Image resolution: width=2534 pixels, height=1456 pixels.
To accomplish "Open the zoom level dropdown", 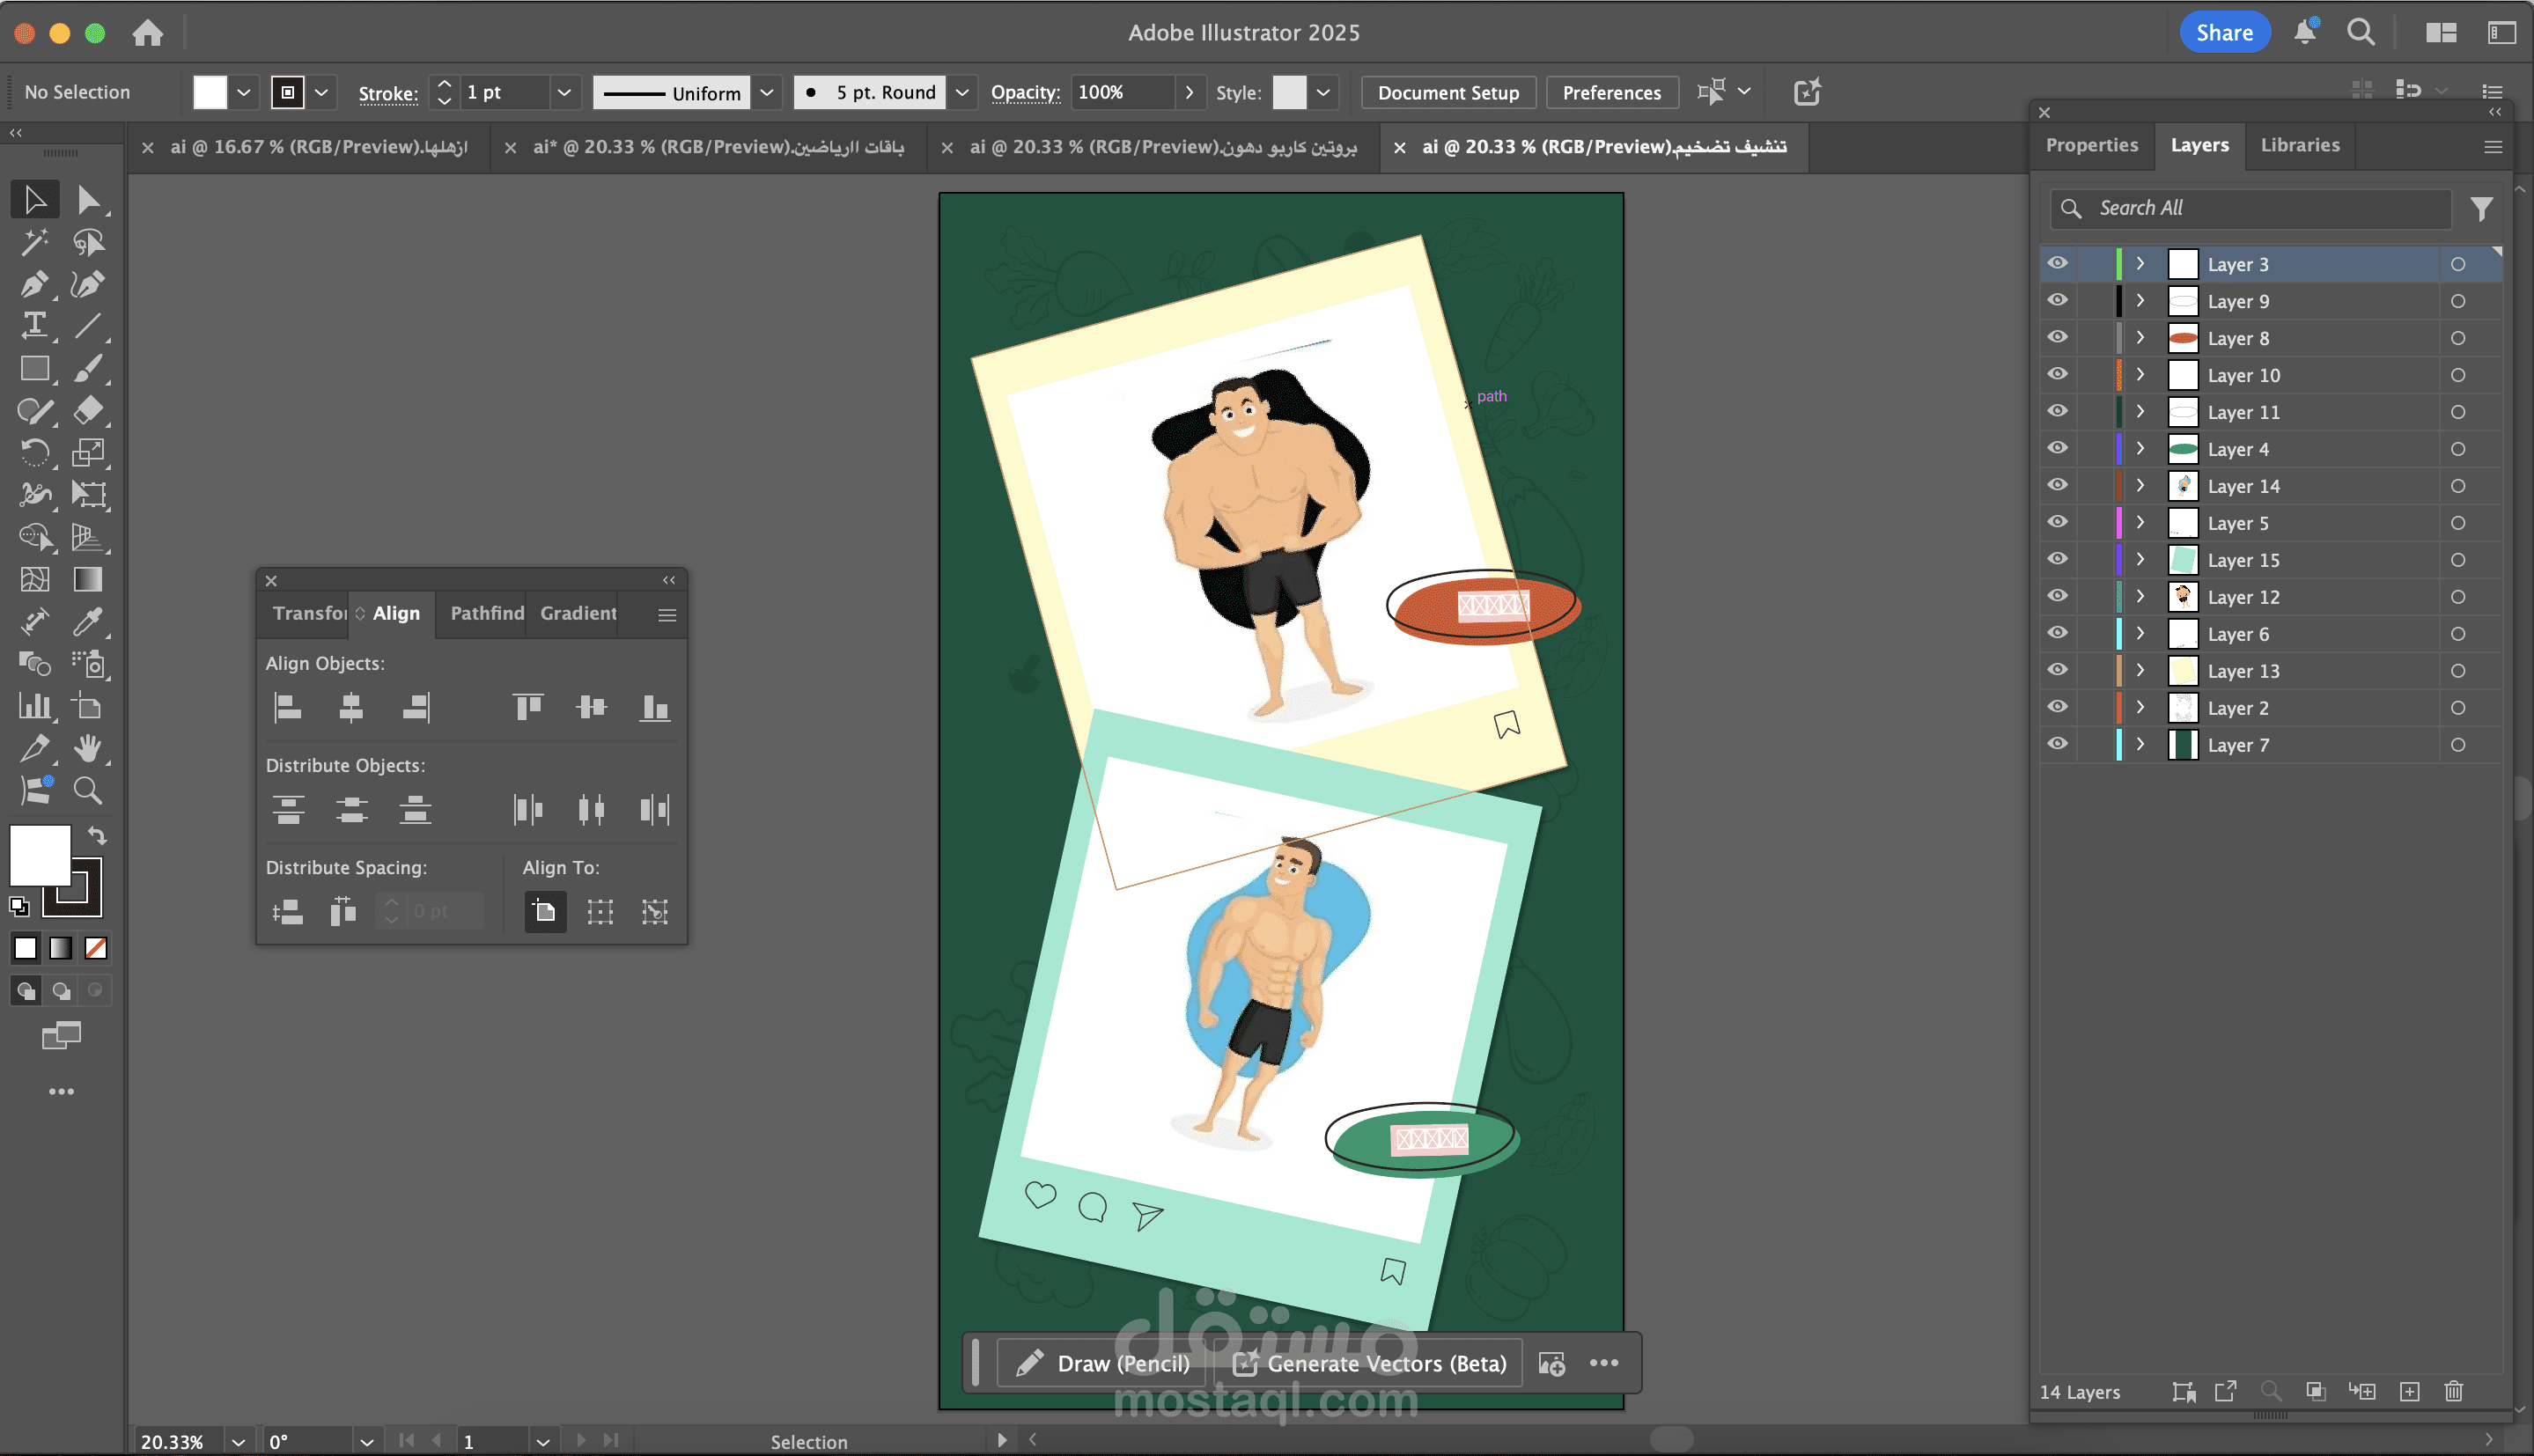I will tap(238, 1441).
